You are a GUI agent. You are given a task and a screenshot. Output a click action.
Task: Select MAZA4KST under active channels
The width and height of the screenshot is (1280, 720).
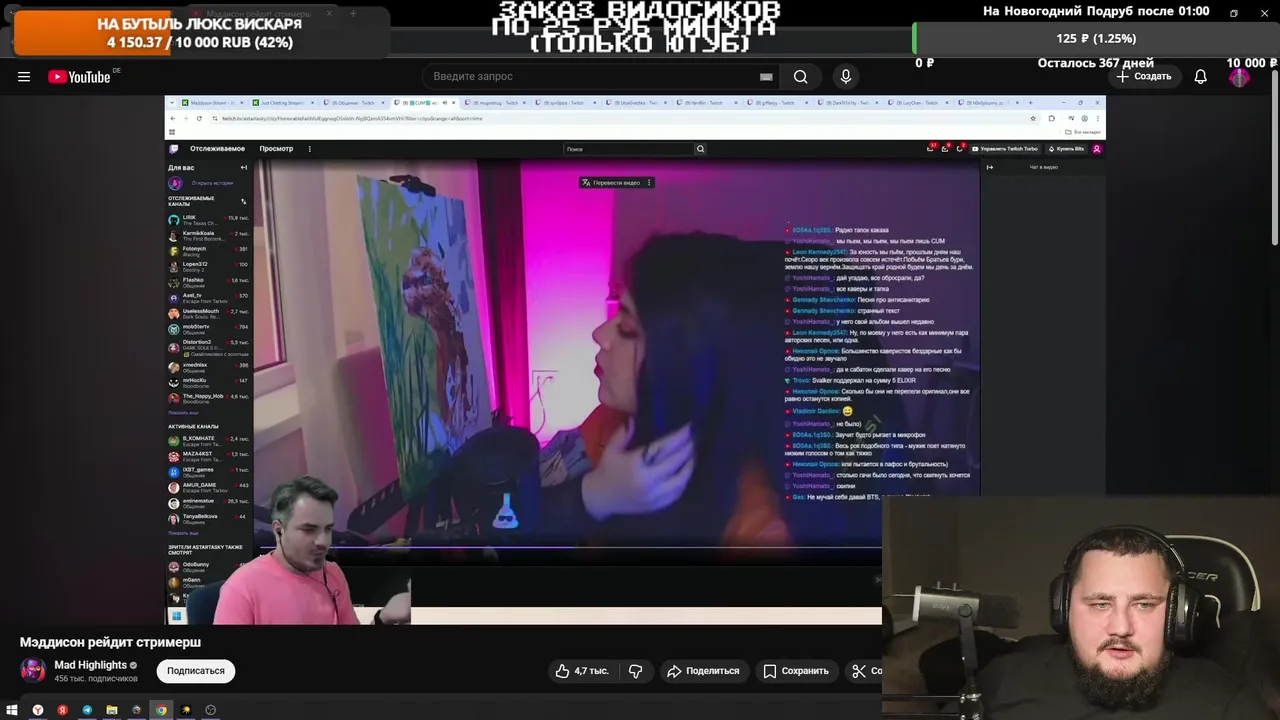(208, 455)
